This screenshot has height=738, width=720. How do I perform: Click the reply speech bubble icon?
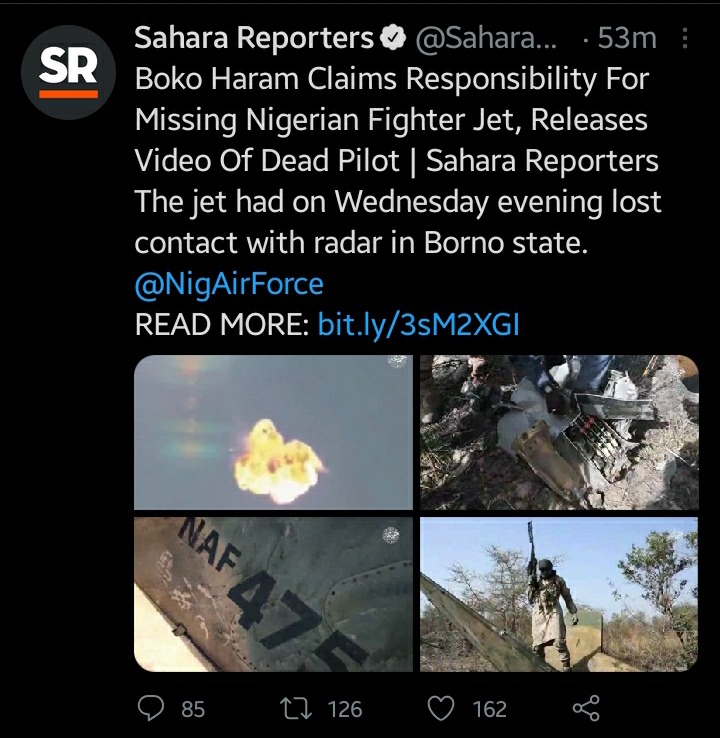click(x=151, y=708)
